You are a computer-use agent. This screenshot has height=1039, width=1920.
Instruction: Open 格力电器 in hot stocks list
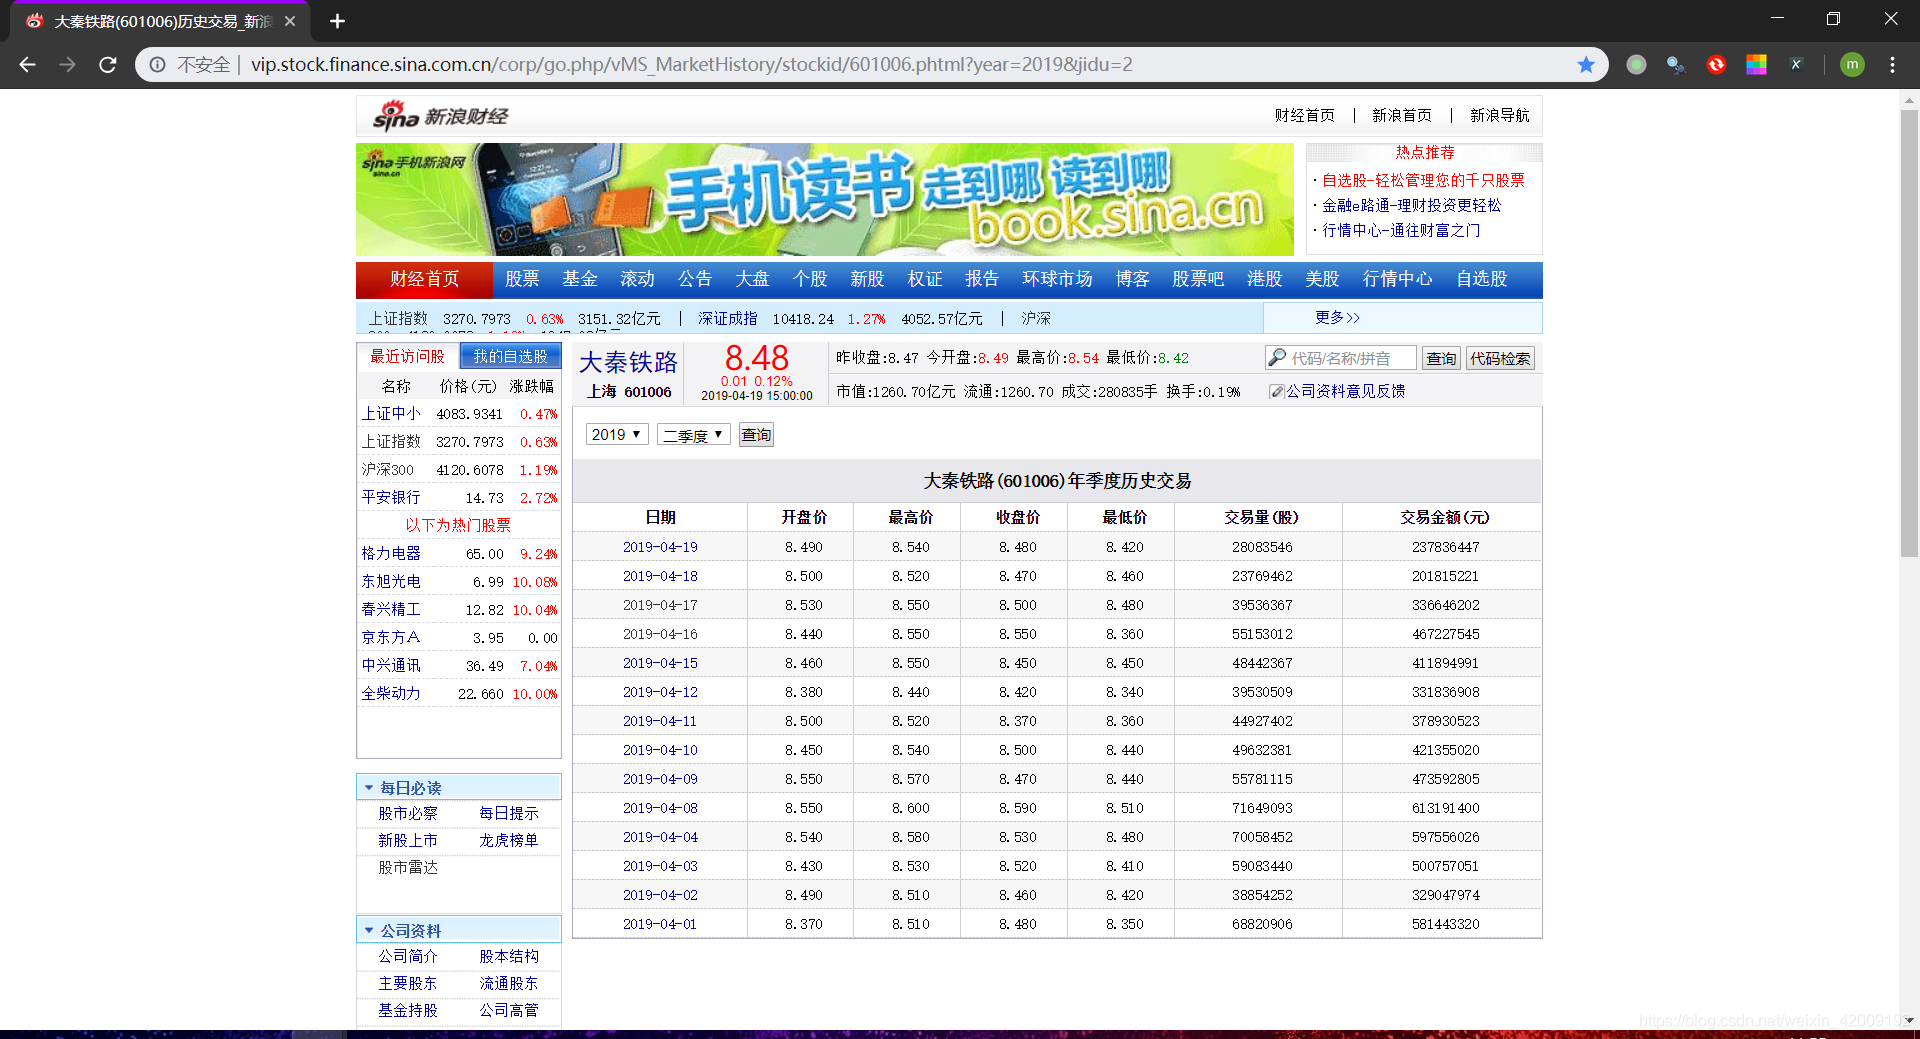coord(391,554)
